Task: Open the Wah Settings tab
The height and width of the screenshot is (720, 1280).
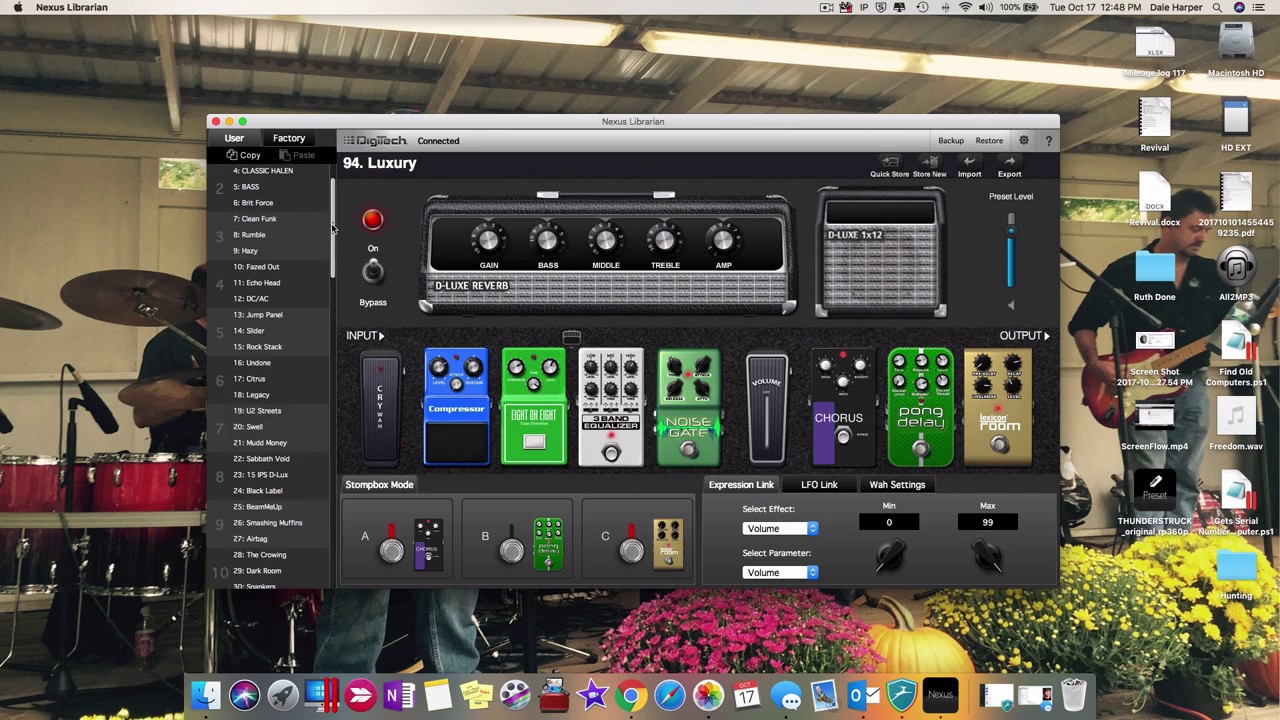Action: 897,485
